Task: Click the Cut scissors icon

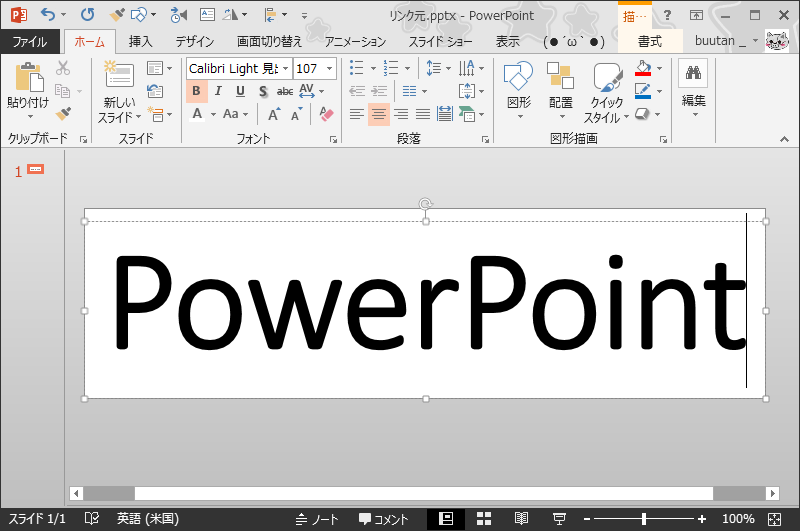Action: coord(63,67)
